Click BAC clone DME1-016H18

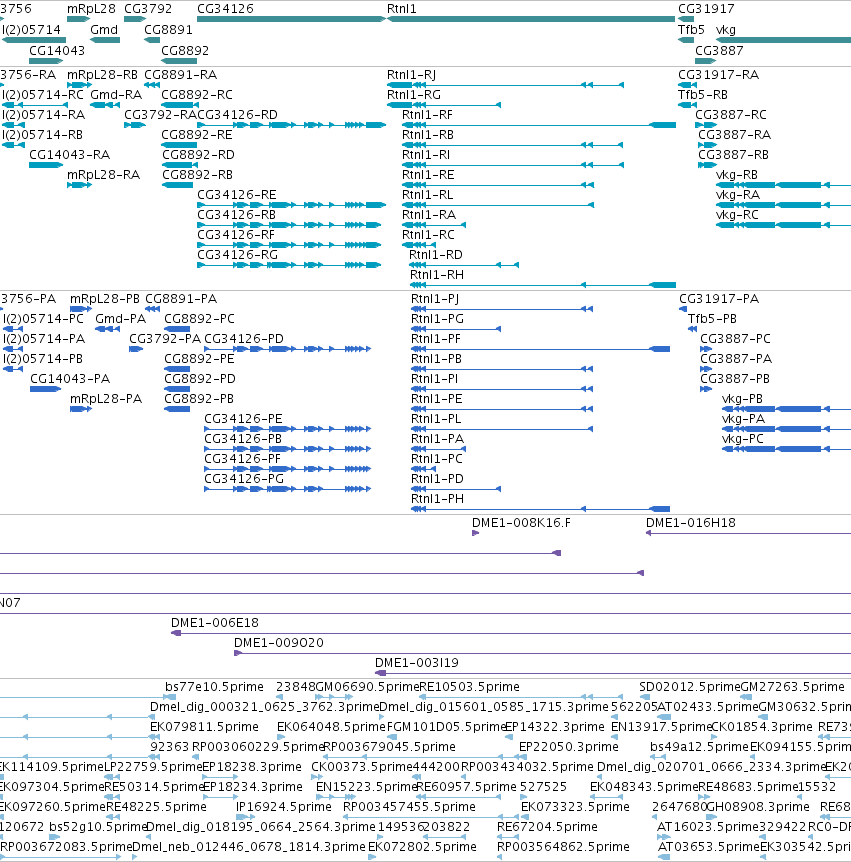tap(690, 523)
